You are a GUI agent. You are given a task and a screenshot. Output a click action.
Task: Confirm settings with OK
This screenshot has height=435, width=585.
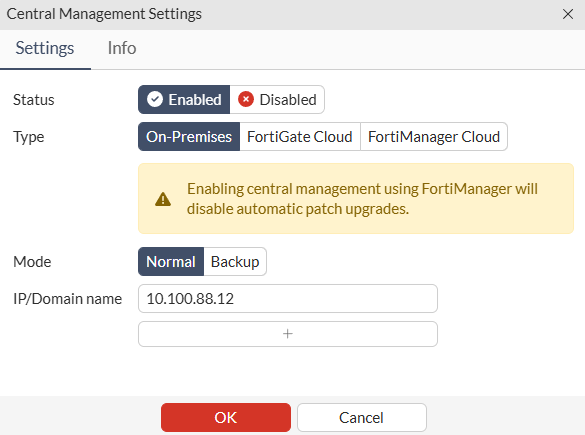tap(226, 417)
